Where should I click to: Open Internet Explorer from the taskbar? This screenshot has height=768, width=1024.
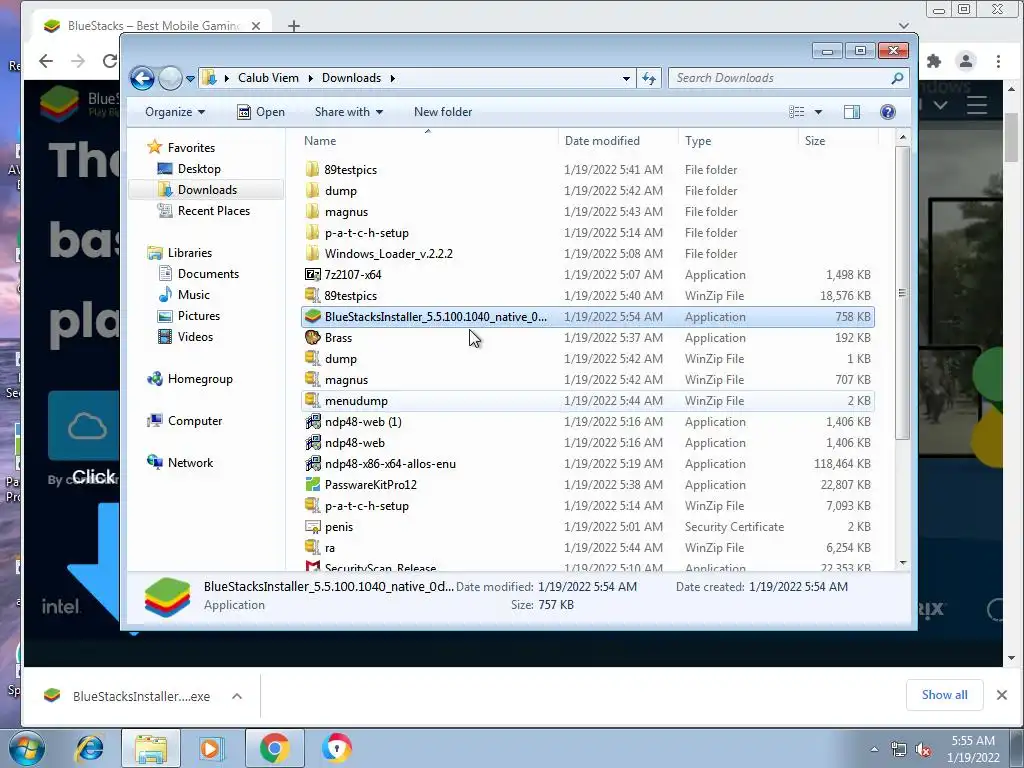coord(89,748)
